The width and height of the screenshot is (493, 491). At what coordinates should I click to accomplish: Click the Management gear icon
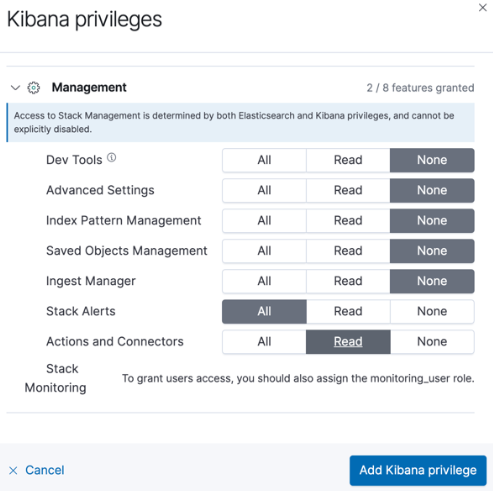(34, 88)
